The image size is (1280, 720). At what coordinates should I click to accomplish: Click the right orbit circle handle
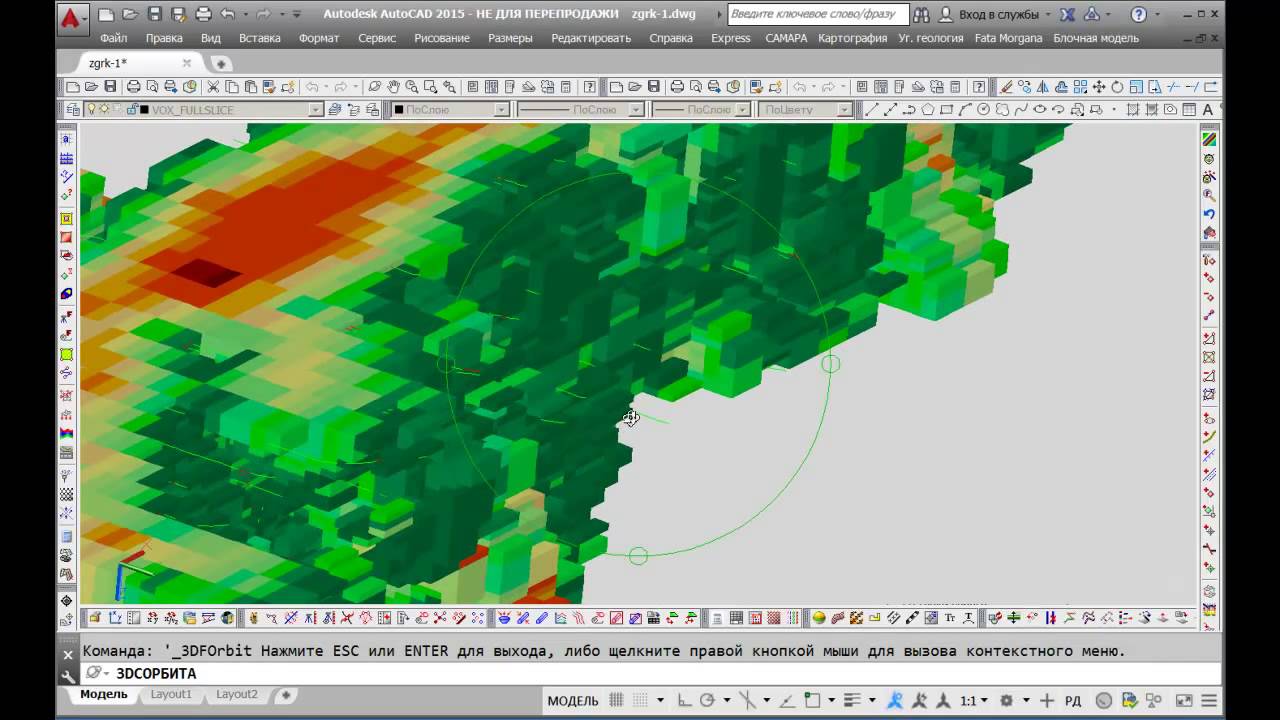830,364
